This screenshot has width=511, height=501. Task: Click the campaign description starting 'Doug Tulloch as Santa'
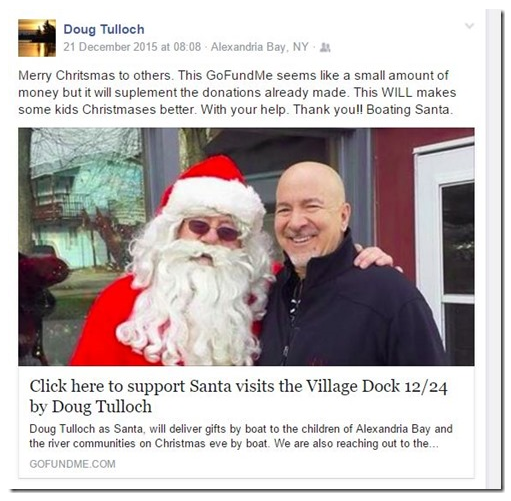[x=241, y=436]
